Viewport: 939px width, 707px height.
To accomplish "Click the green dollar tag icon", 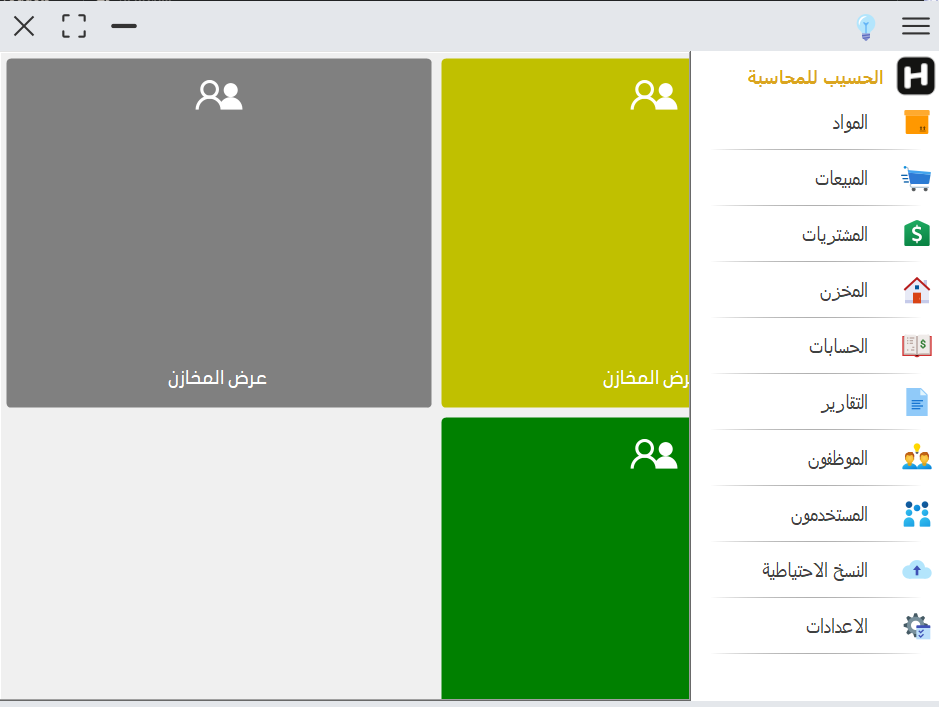I will 917,234.
